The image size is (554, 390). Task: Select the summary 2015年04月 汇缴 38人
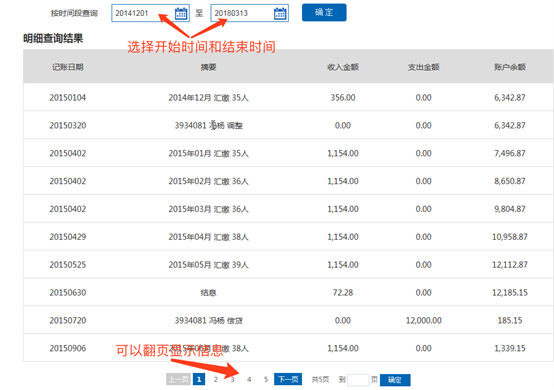(208, 237)
